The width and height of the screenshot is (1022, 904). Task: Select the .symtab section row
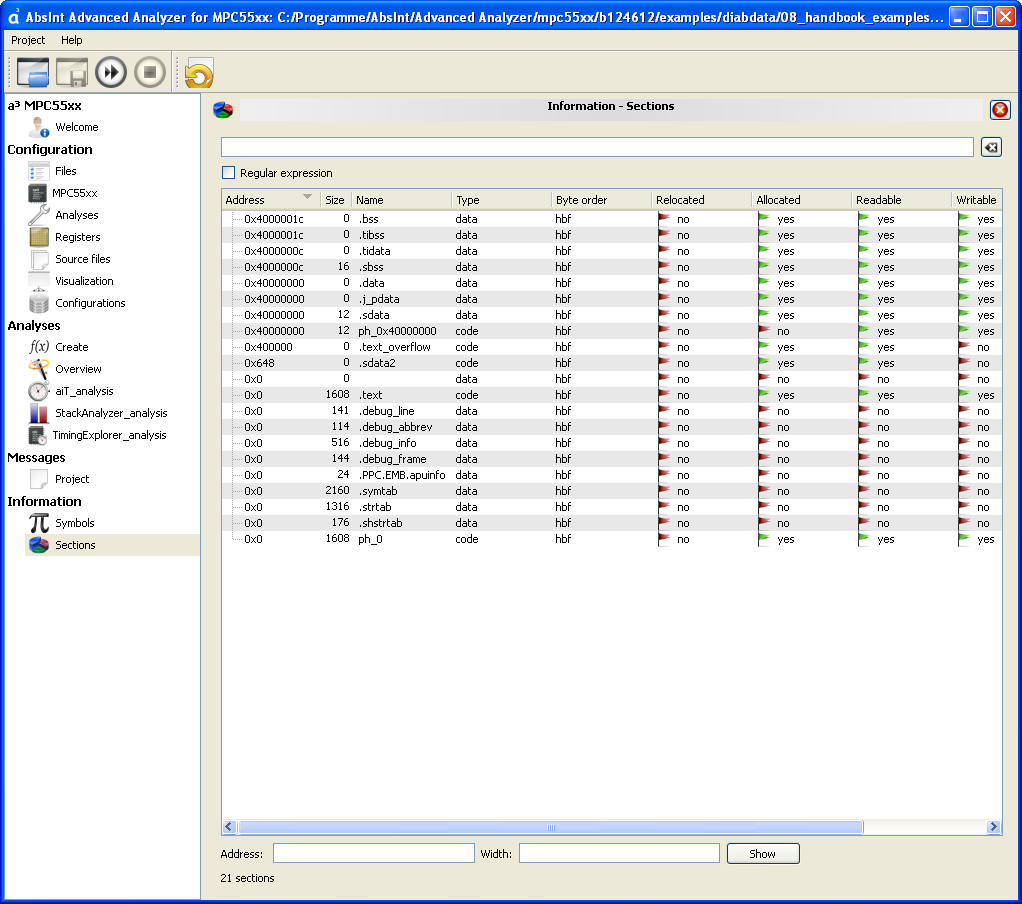tap(611, 491)
